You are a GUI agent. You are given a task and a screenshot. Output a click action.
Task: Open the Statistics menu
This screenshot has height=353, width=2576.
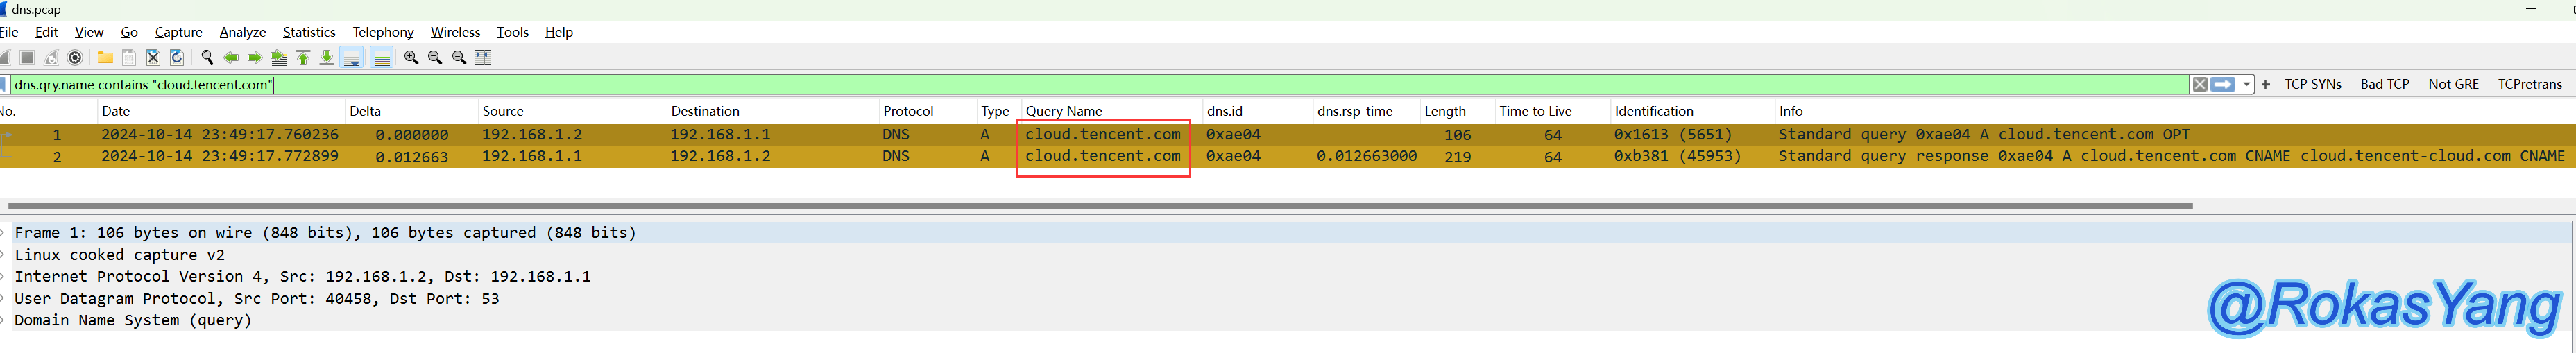[309, 32]
